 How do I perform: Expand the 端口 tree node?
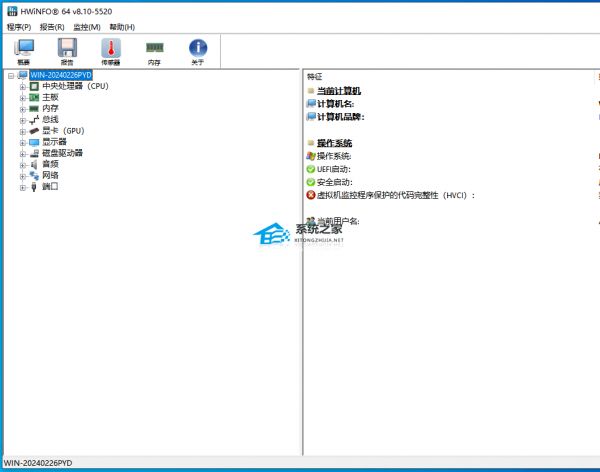(x=23, y=188)
